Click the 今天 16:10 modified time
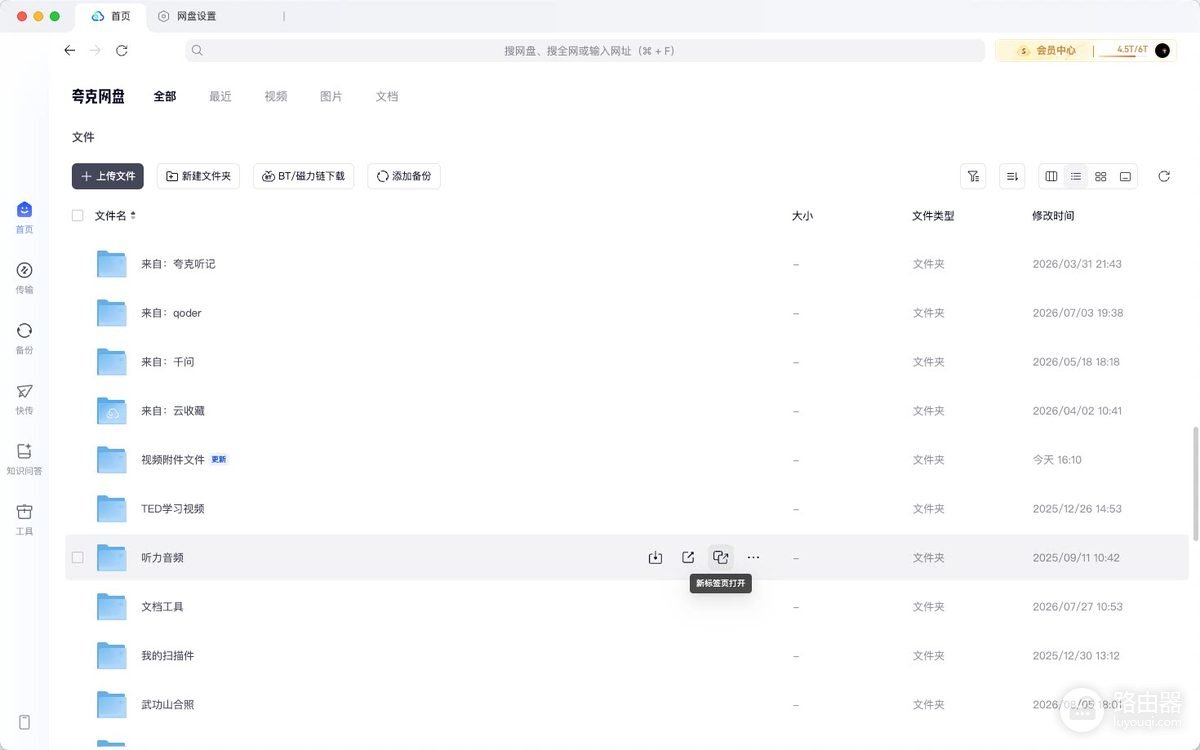 tap(1057, 460)
